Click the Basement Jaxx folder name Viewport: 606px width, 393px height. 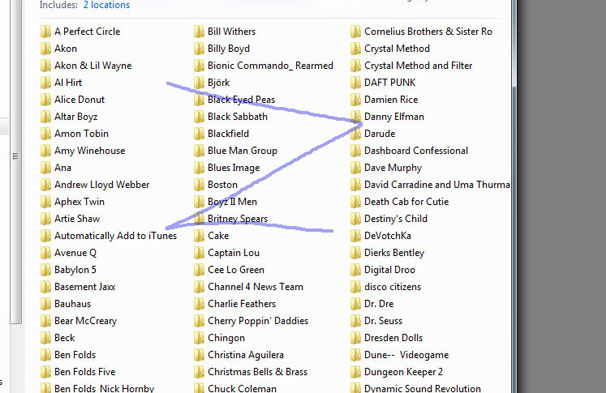[x=85, y=287]
